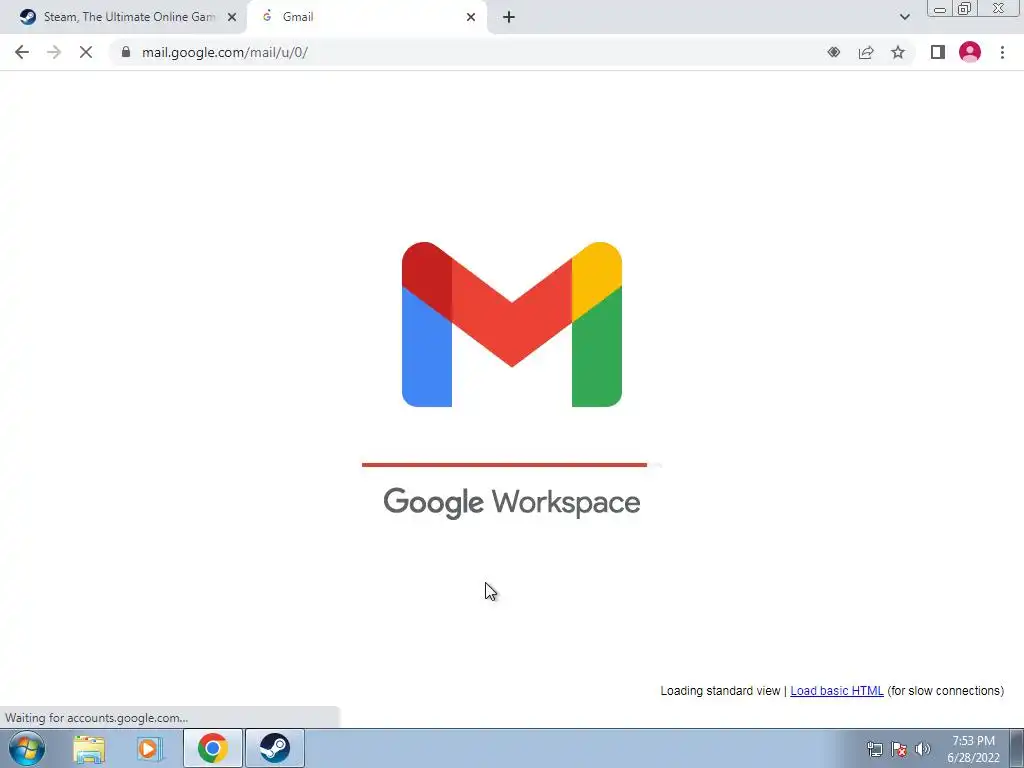Open Action Center flag icon
The height and width of the screenshot is (768, 1024).
pyautogui.click(x=899, y=749)
